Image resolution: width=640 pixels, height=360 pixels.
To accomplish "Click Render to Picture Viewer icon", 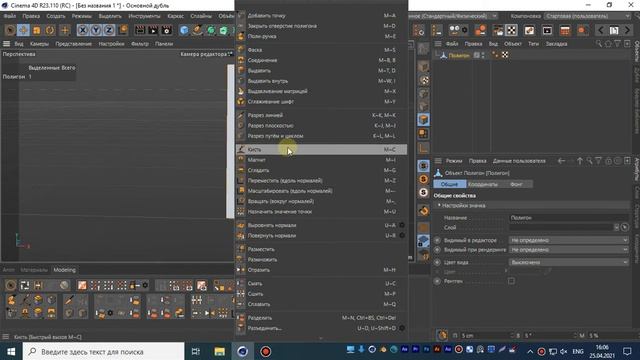I will 153,30.
